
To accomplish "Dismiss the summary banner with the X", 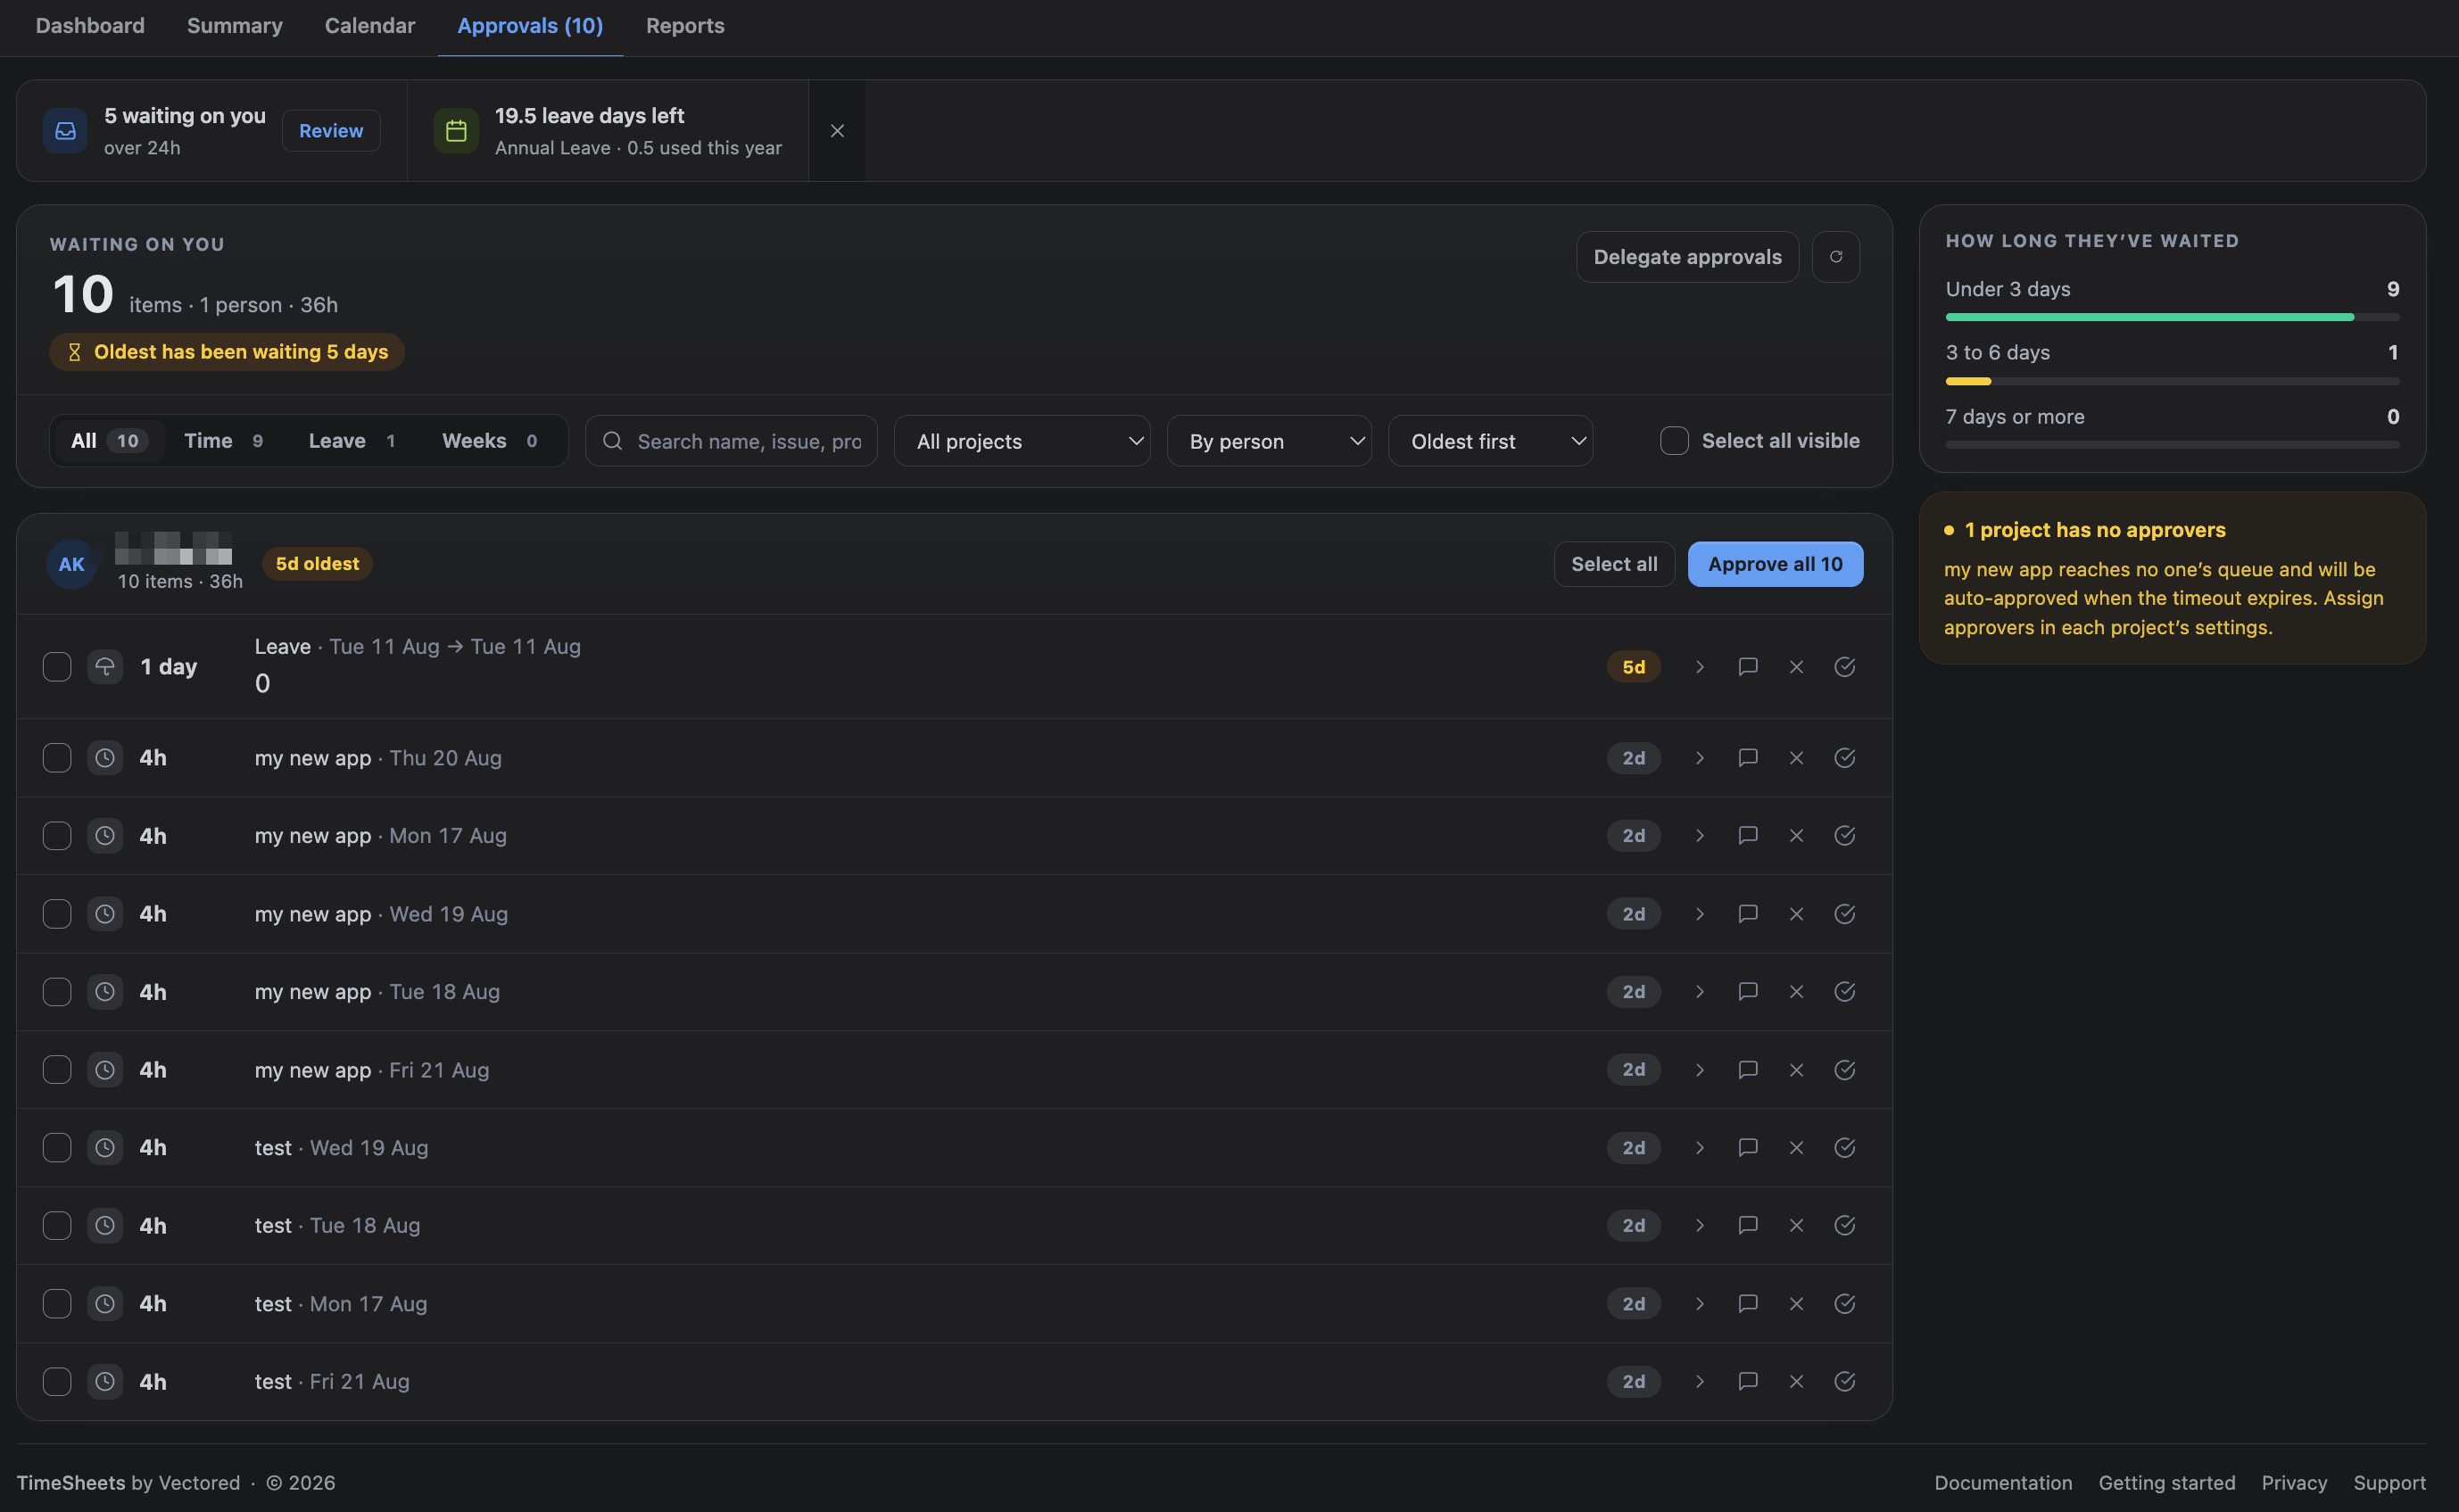I will click(x=837, y=131).
